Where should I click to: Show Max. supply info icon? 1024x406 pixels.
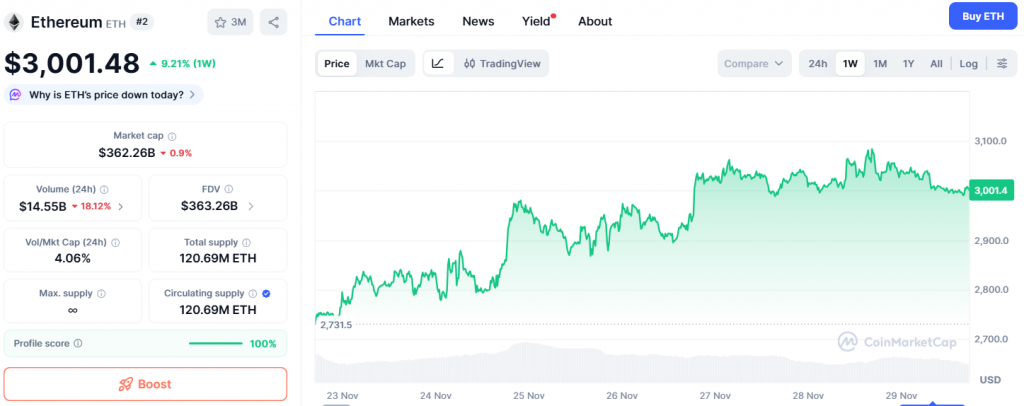tap(102, 294)
